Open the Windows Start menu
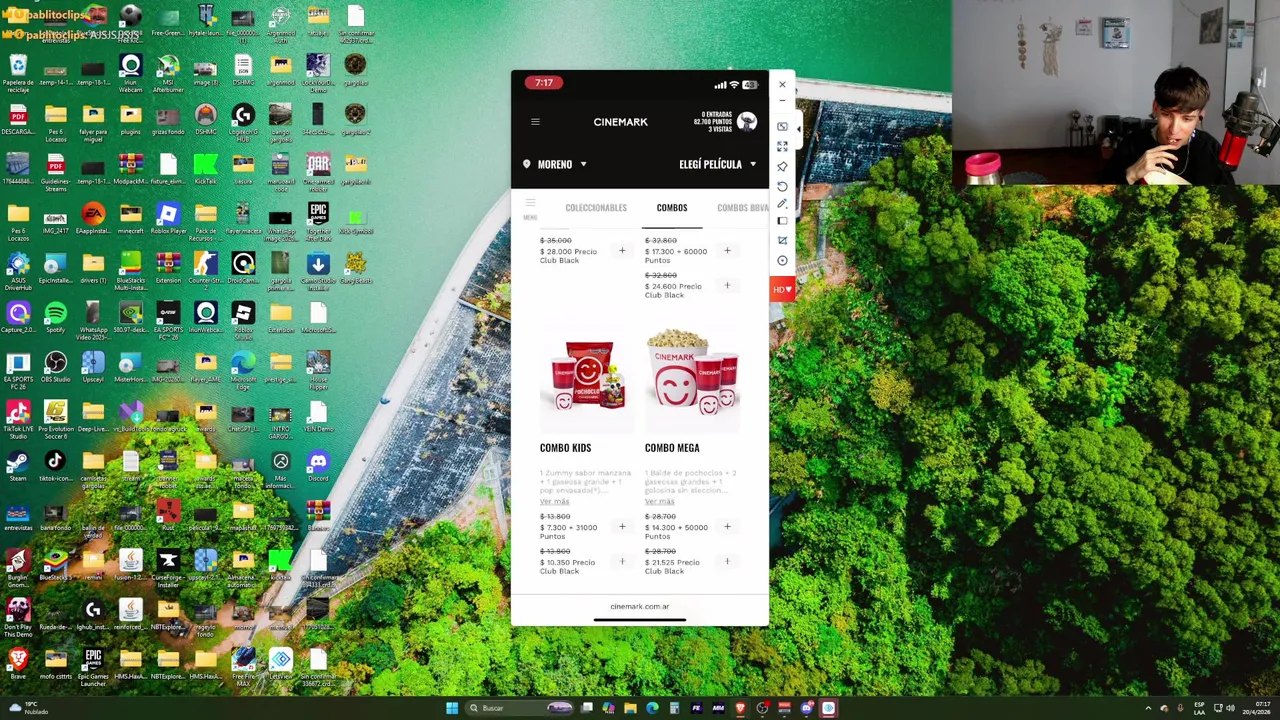This screenshot has height=720, width=1280. [452, 708]
